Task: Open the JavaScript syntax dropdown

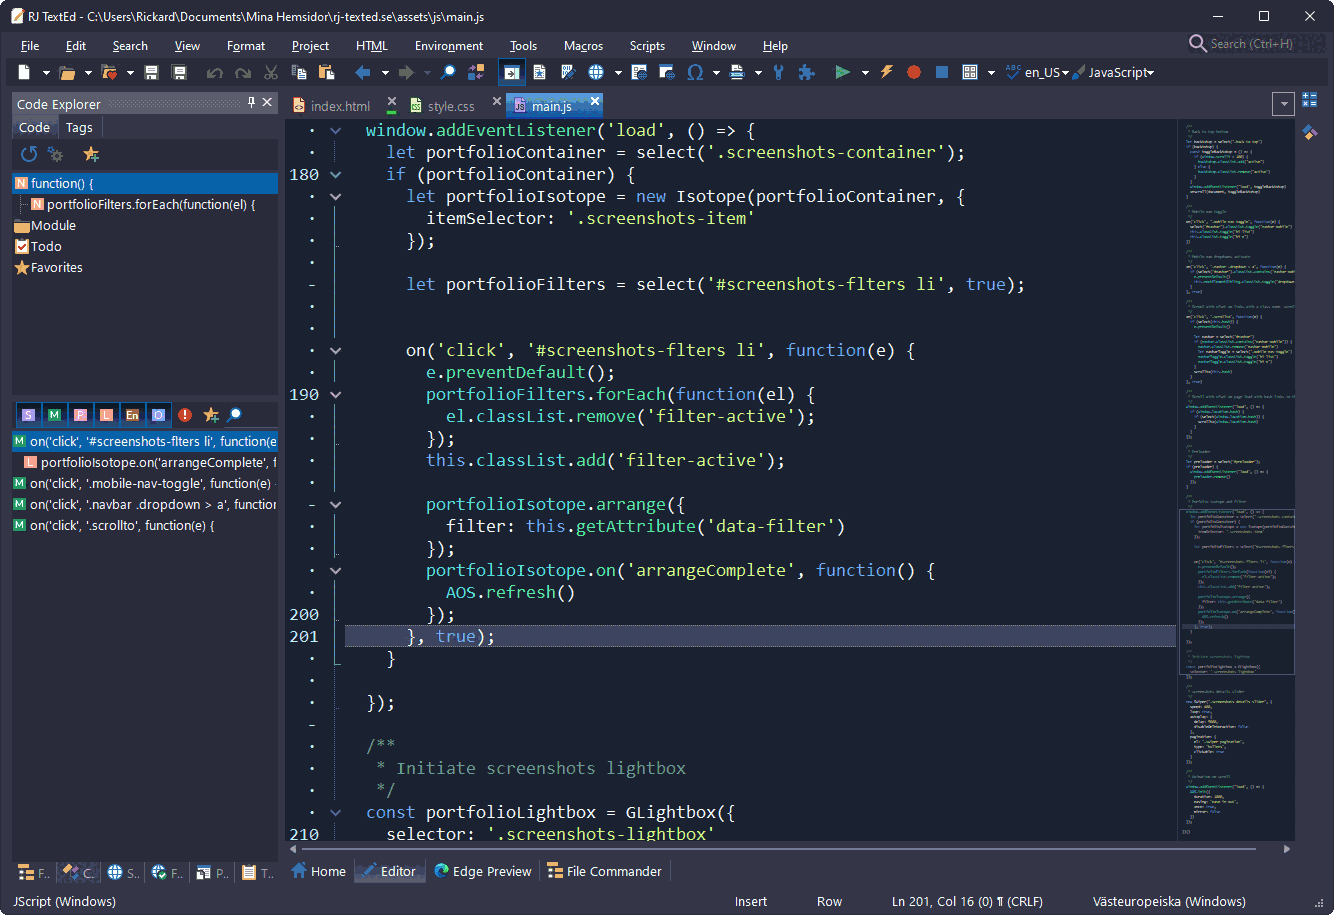Action: (1150, 72)
